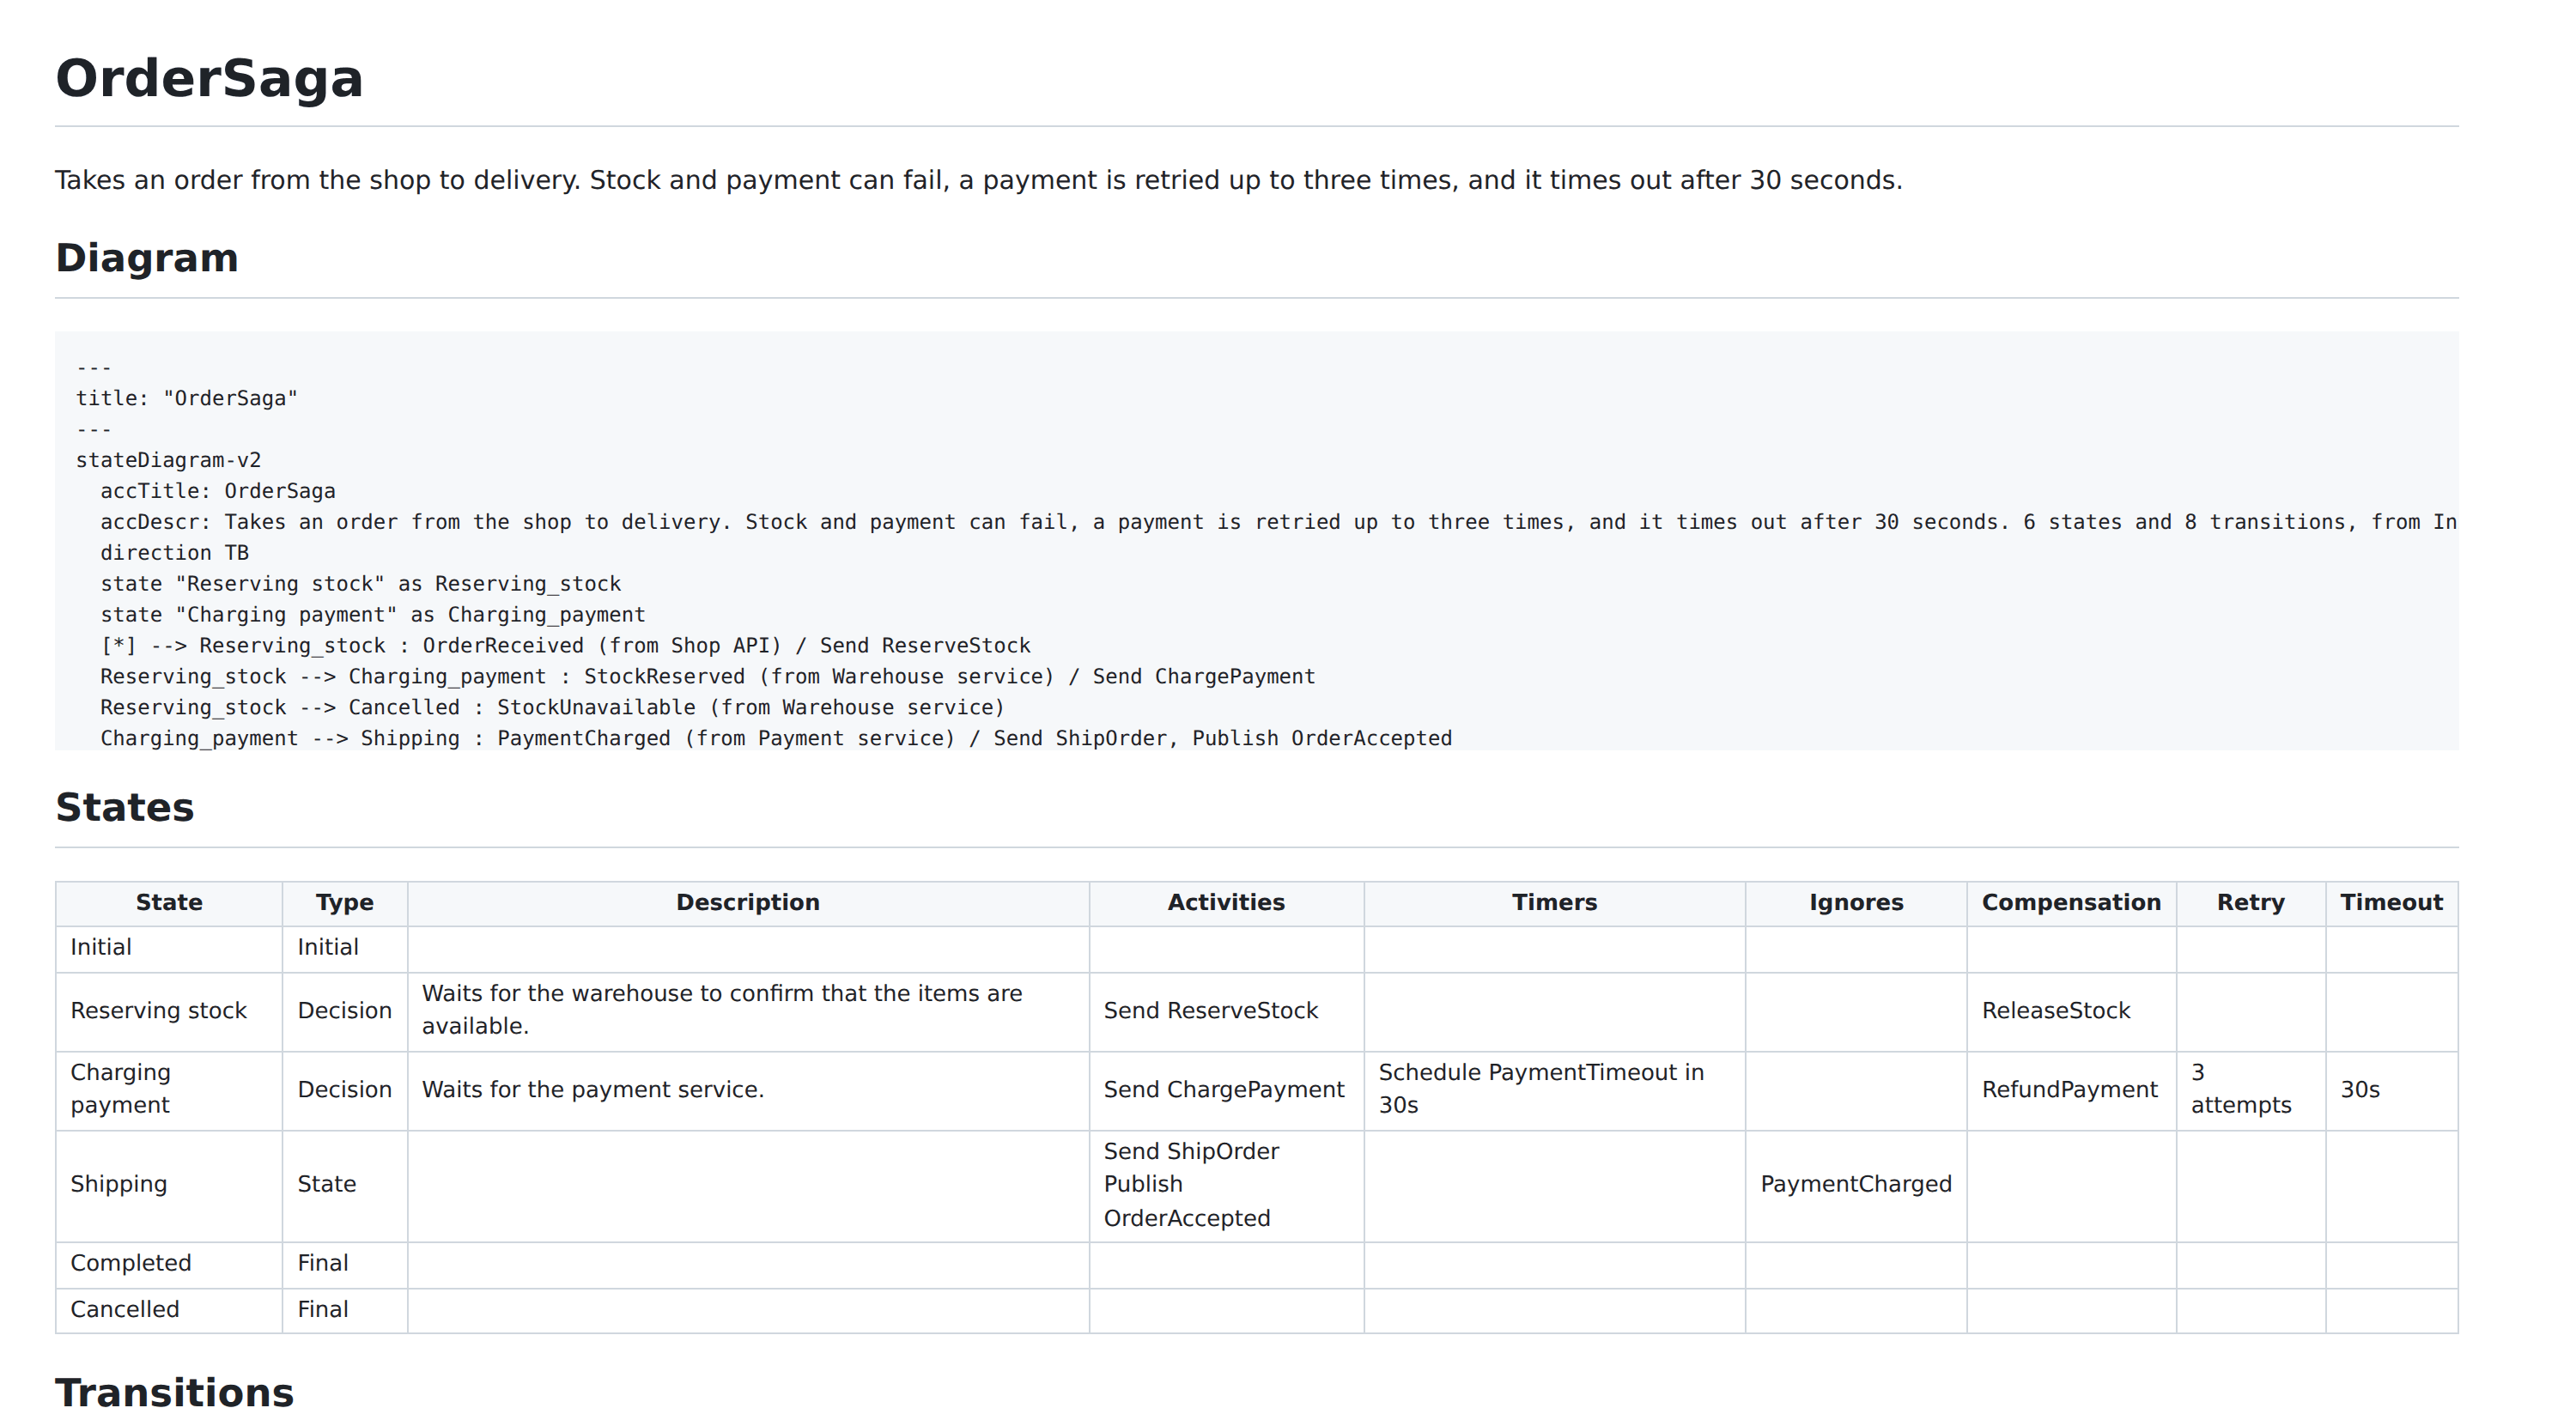Click the StockReserved transition code line
Image resolution: width=2576 pixels, height=1408 pixels.
tap(708, 677)
